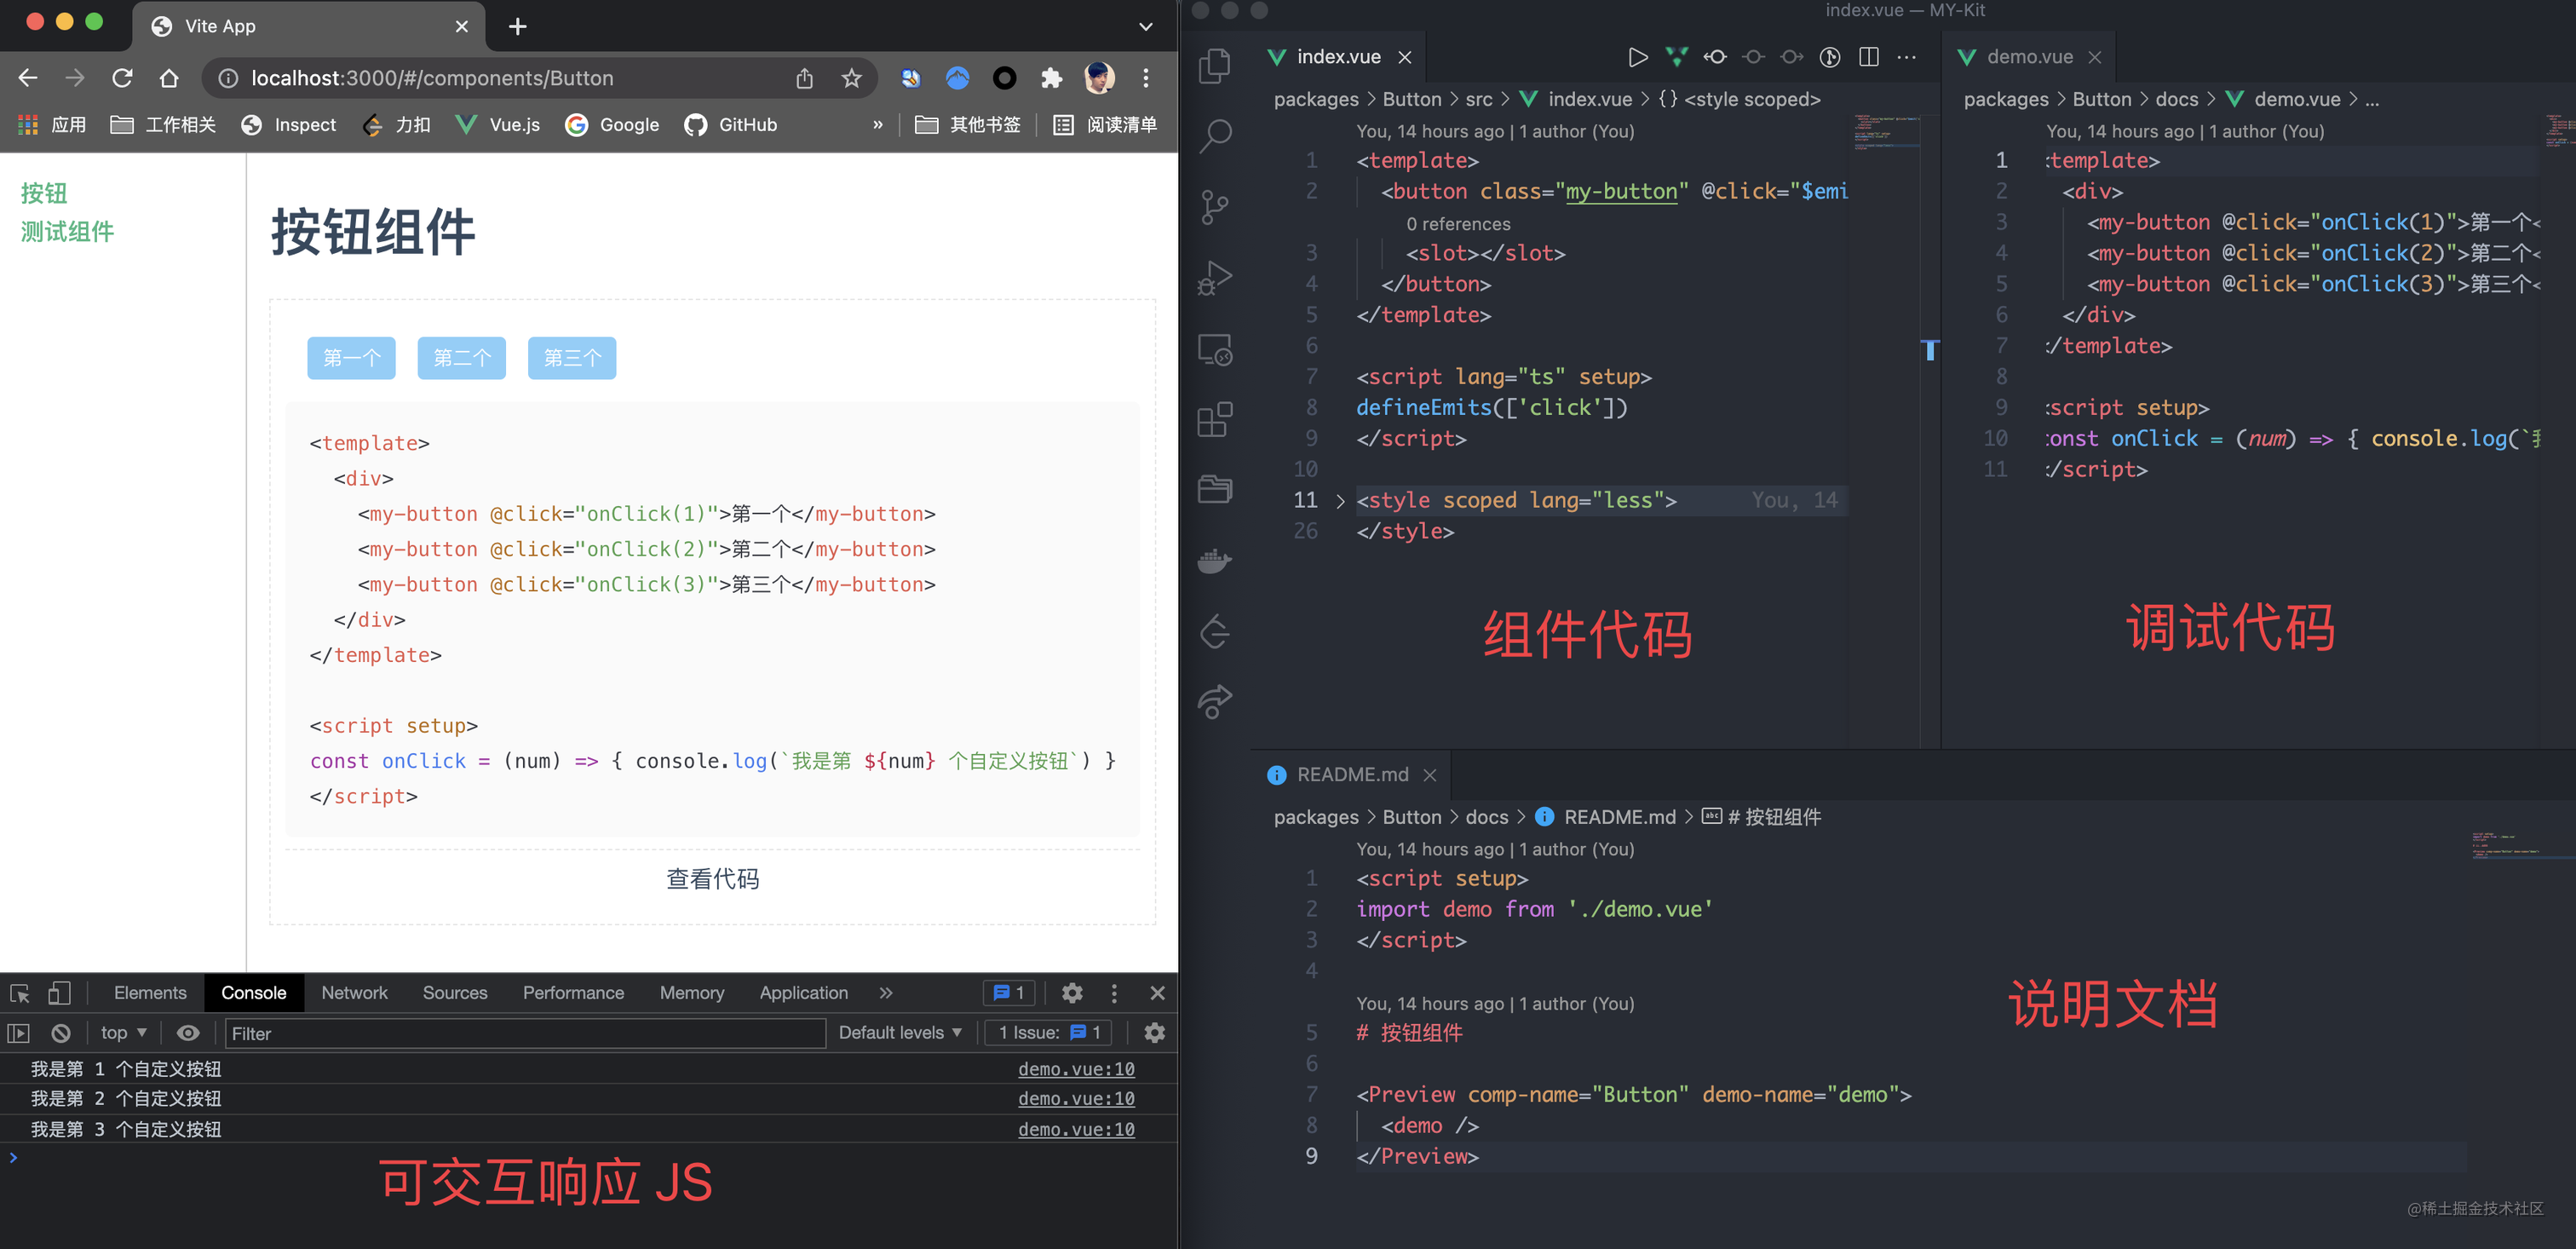The width and height of the screenshot is (2576, 1249).
Task: Open the 测试组件 sidebar link
Action: pyautogui.click(x=67, y=232)
